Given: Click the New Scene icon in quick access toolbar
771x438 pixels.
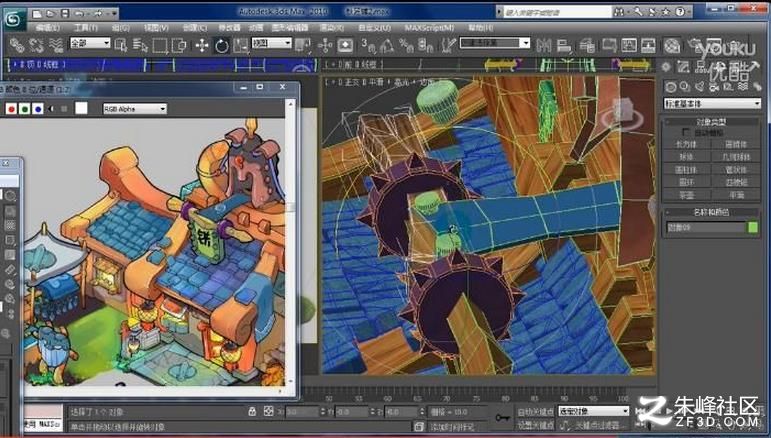Looking at the screenshot, I should 36,14.
